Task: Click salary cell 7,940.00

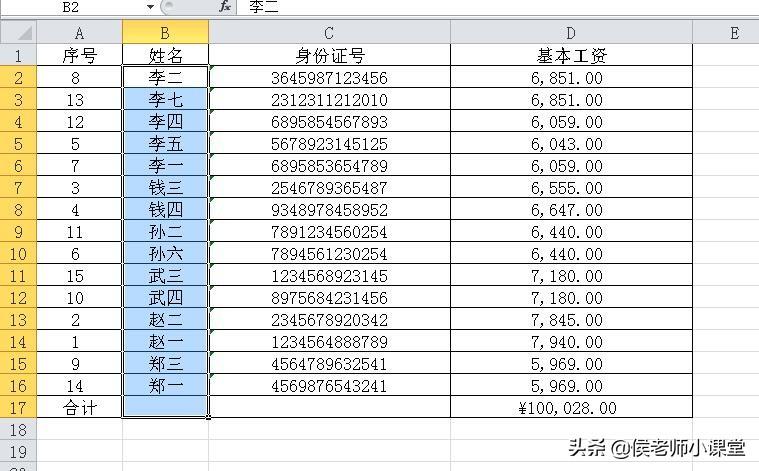Action: click(x=571, y=342)
